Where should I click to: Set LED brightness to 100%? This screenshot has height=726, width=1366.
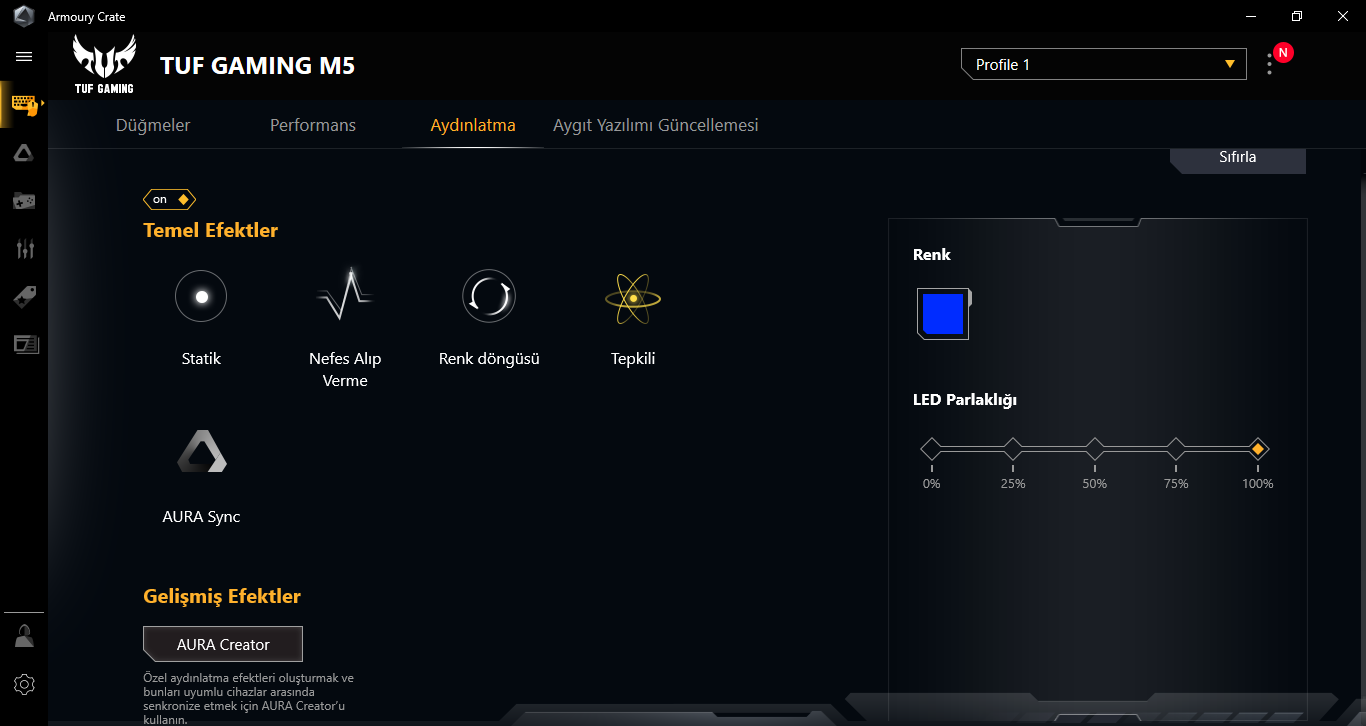click(1258, 449)
